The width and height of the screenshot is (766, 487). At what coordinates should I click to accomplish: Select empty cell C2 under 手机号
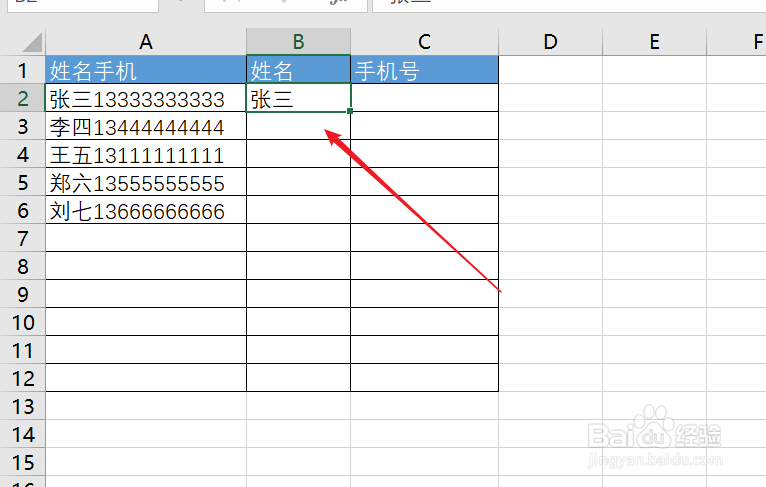tap(425, 98)
